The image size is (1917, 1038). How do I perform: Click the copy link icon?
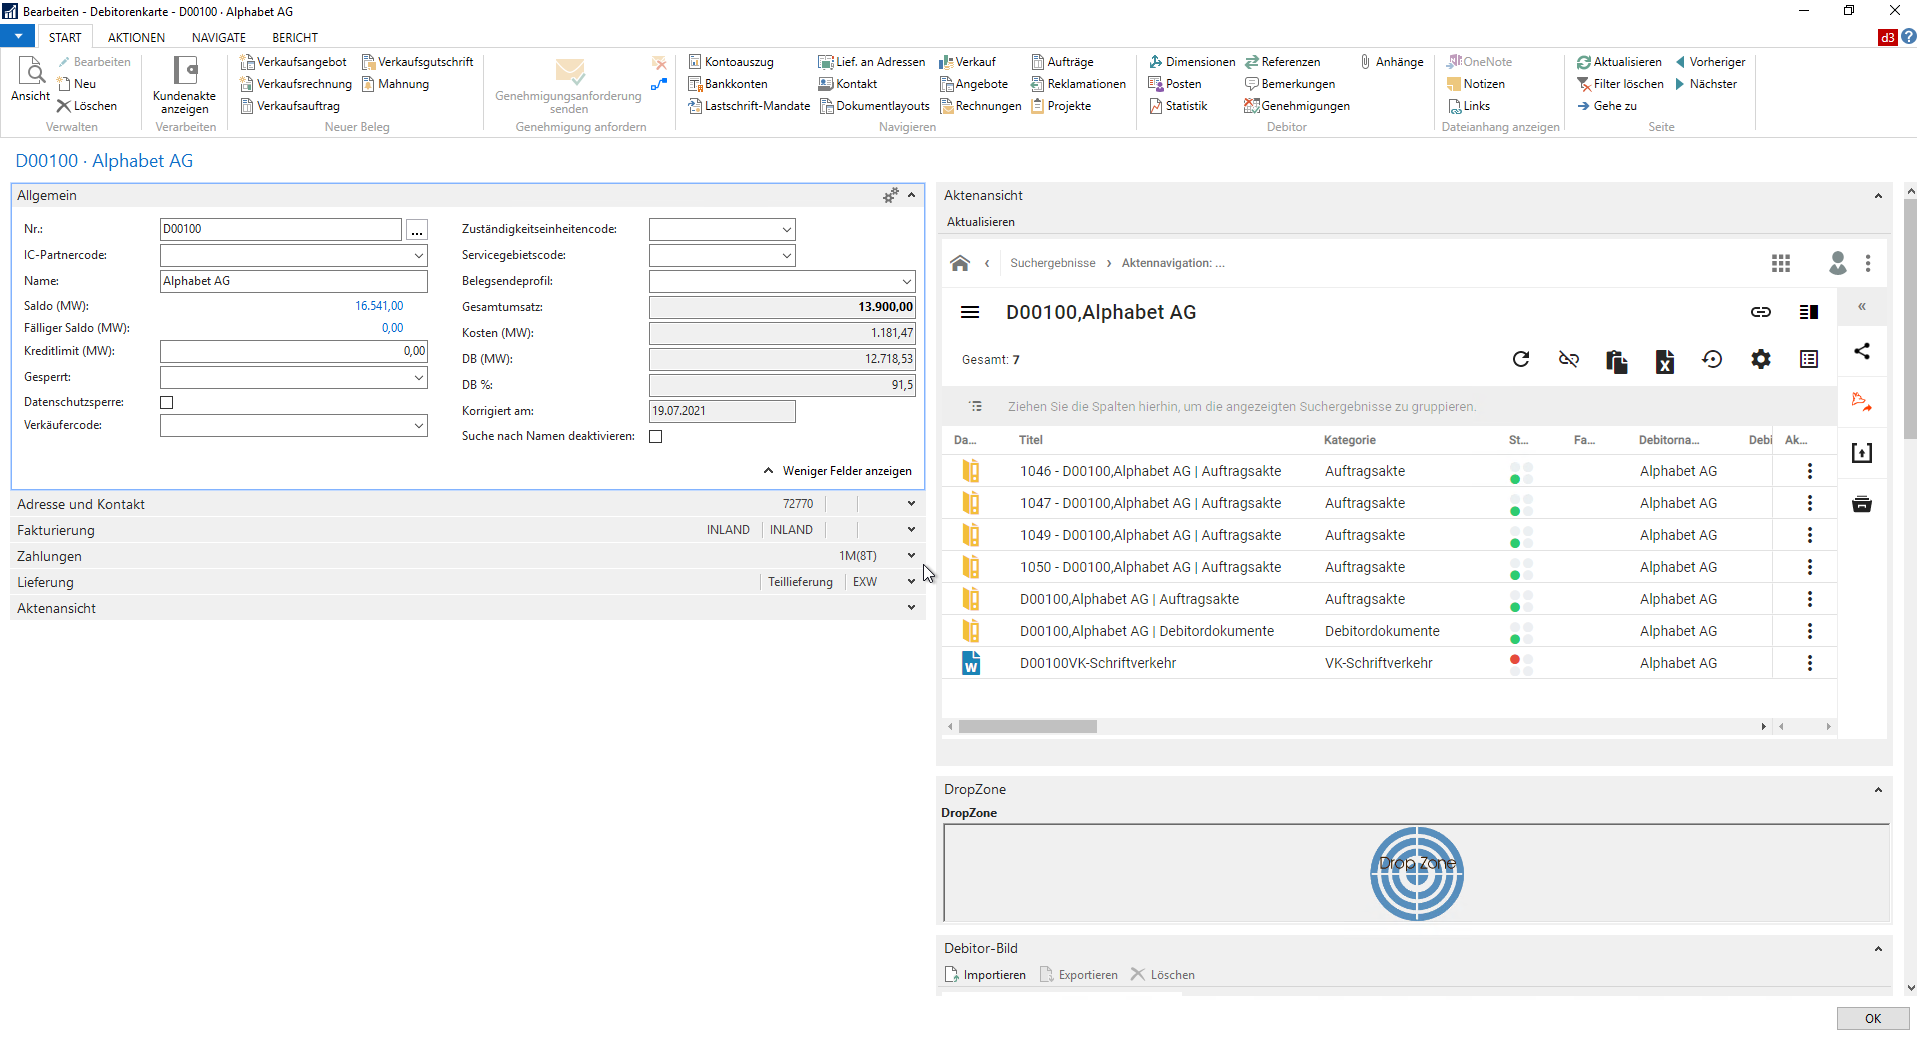[1761, 312]
